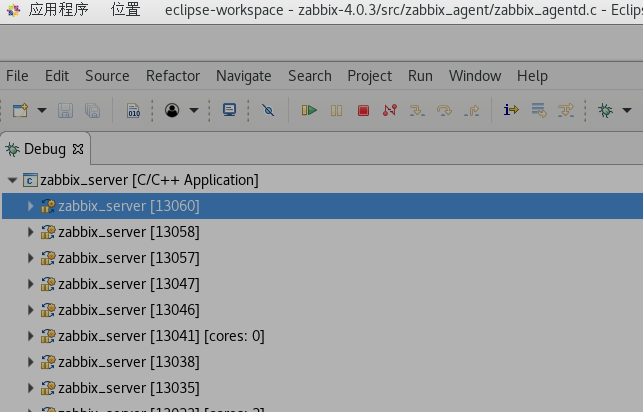
Task: Expand zabbix_server [13046] process
Action: coord(31,310)
